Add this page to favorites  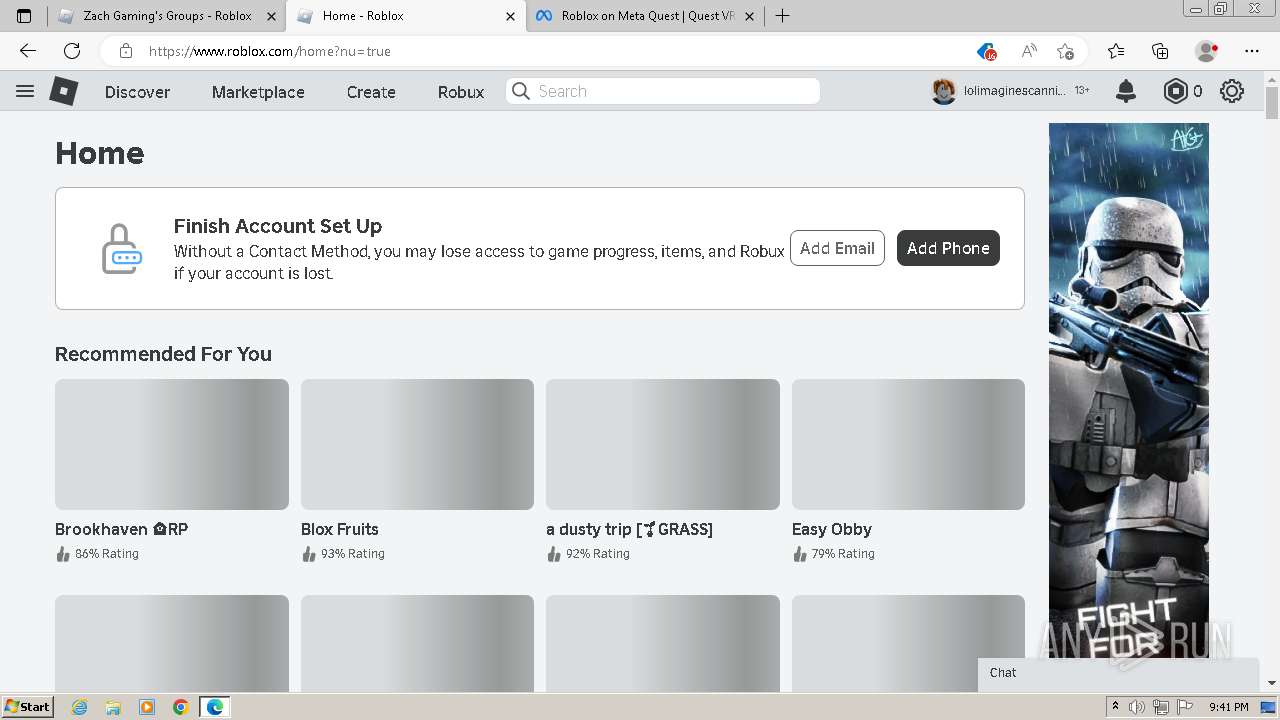pyautogui.click(x=1065, y=51)
